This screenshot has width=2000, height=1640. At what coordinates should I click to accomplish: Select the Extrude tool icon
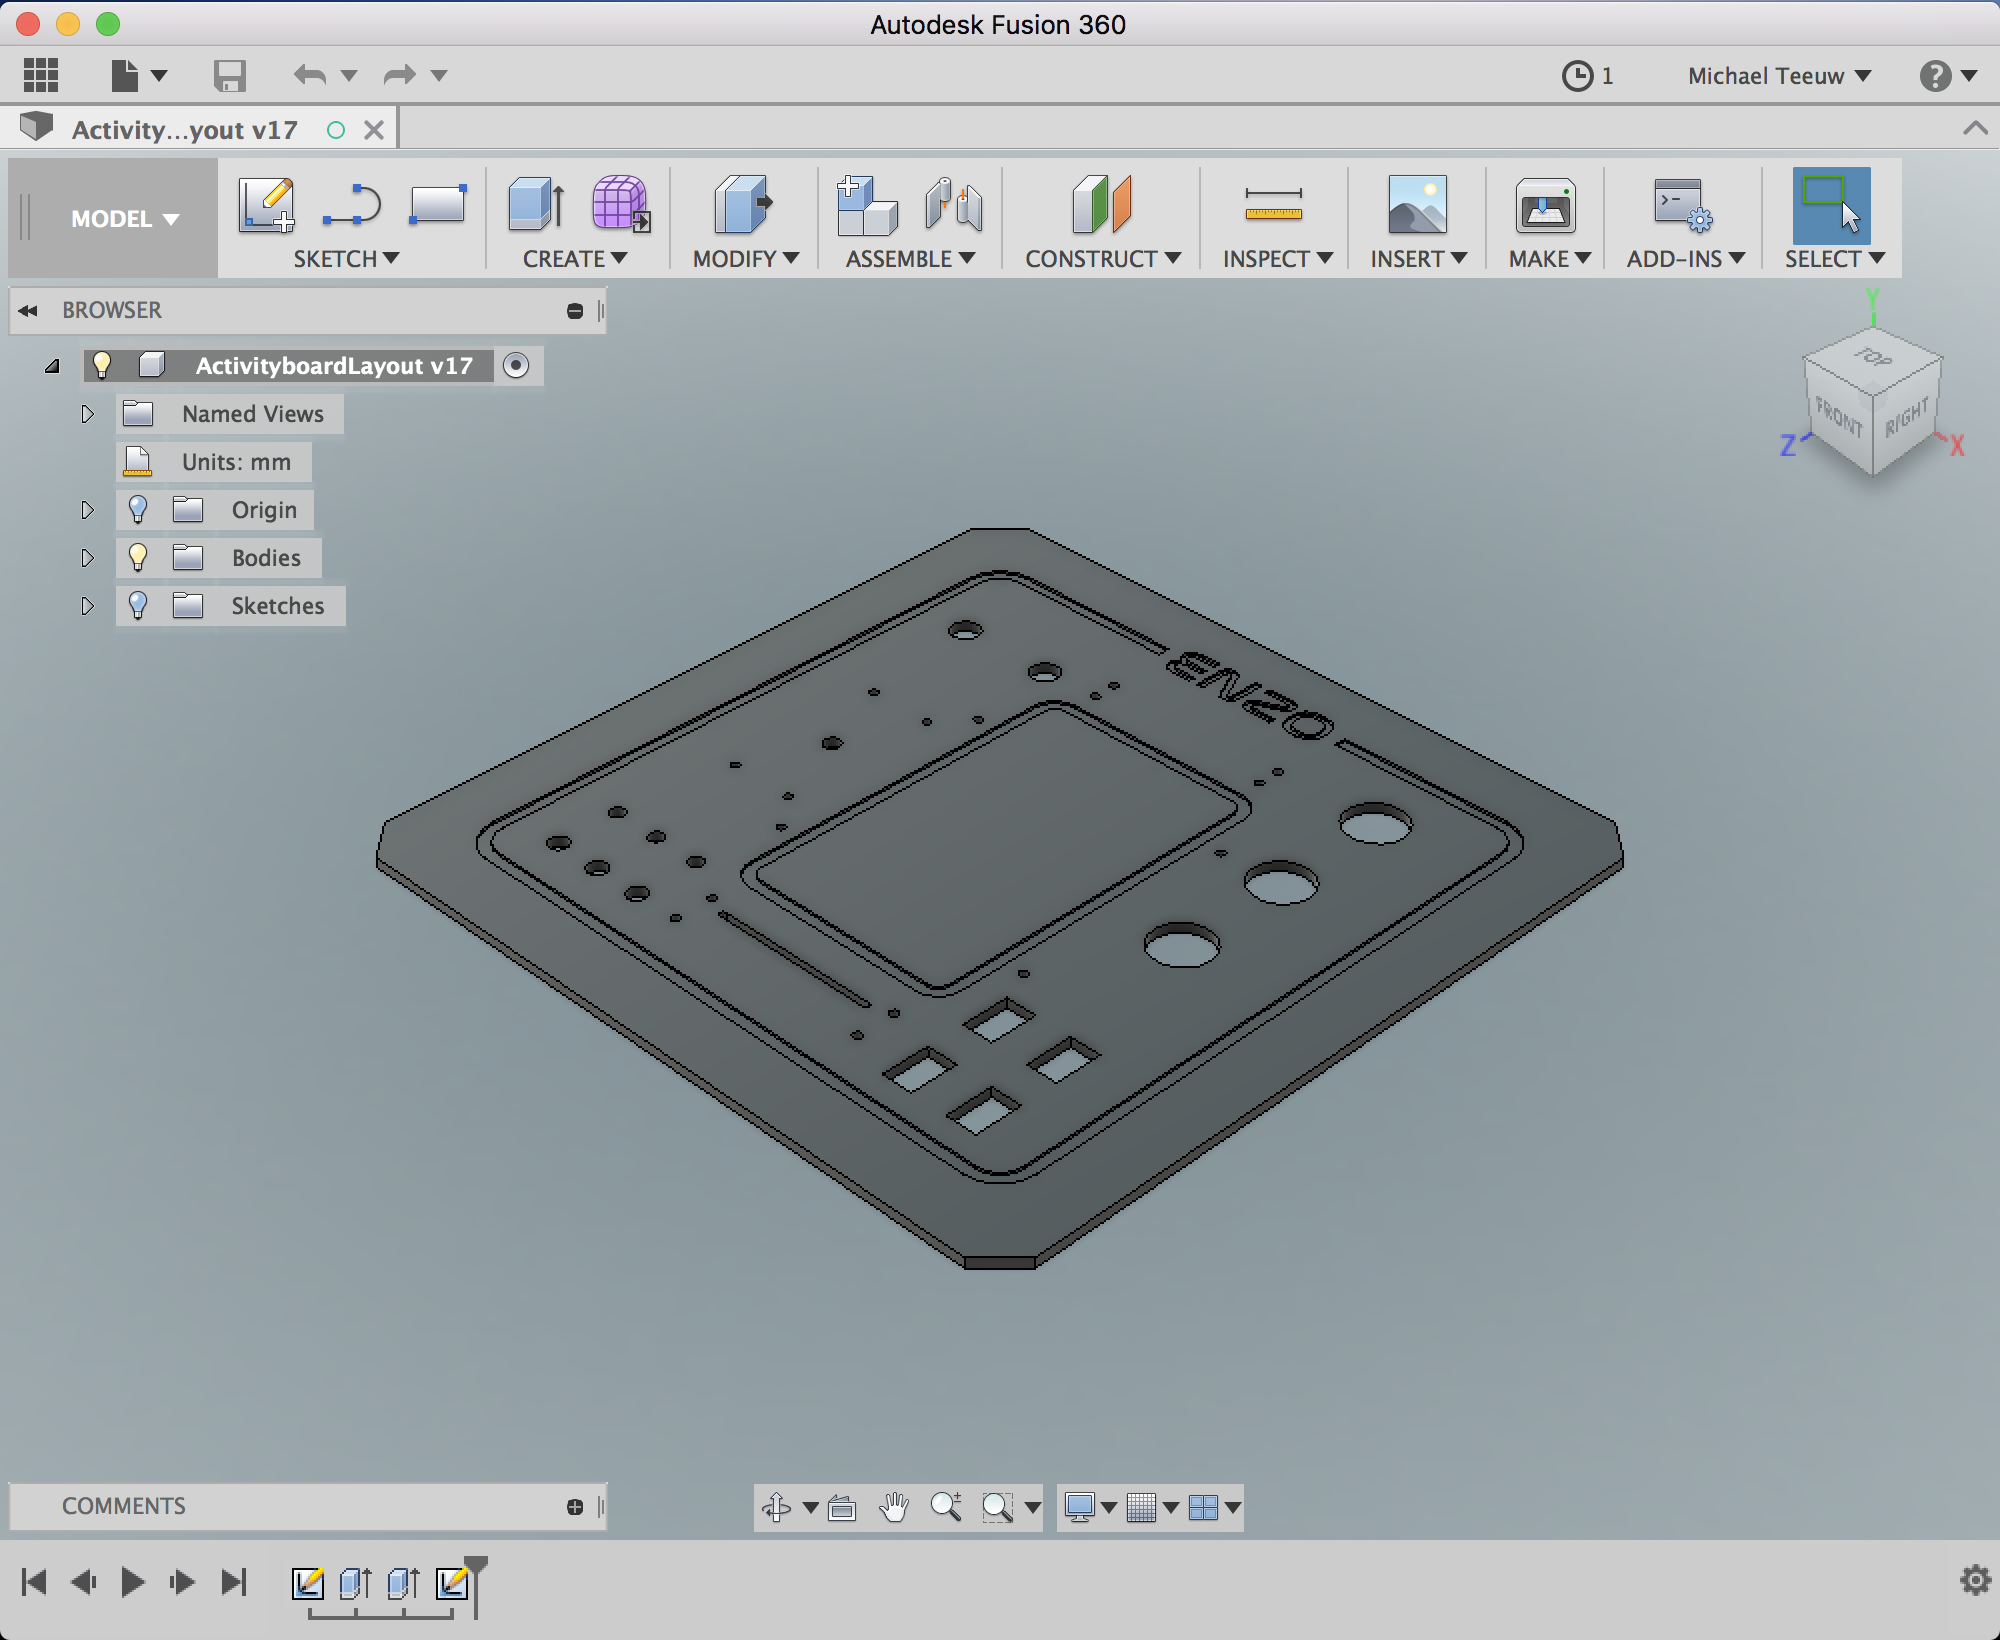point(536,205)
